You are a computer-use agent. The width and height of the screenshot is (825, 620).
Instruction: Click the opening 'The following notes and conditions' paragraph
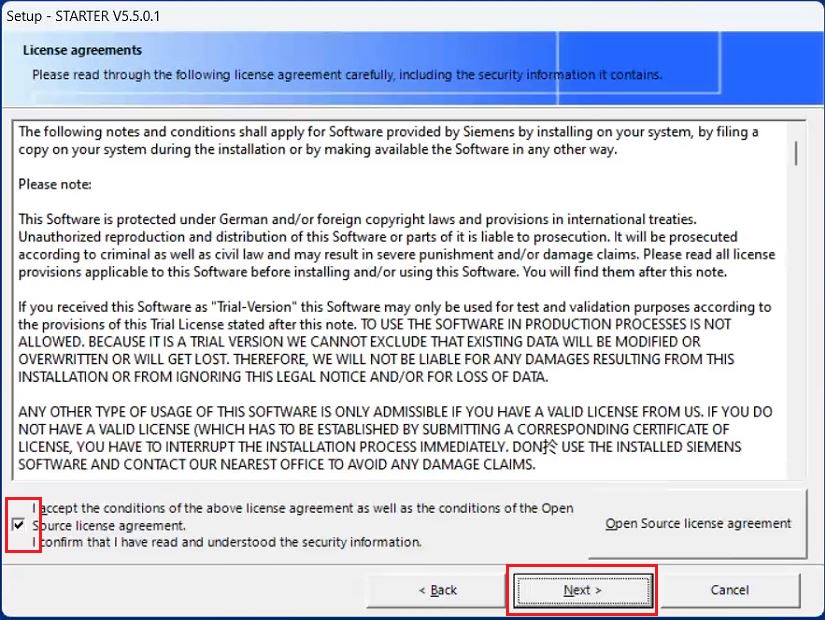(380, 141)
